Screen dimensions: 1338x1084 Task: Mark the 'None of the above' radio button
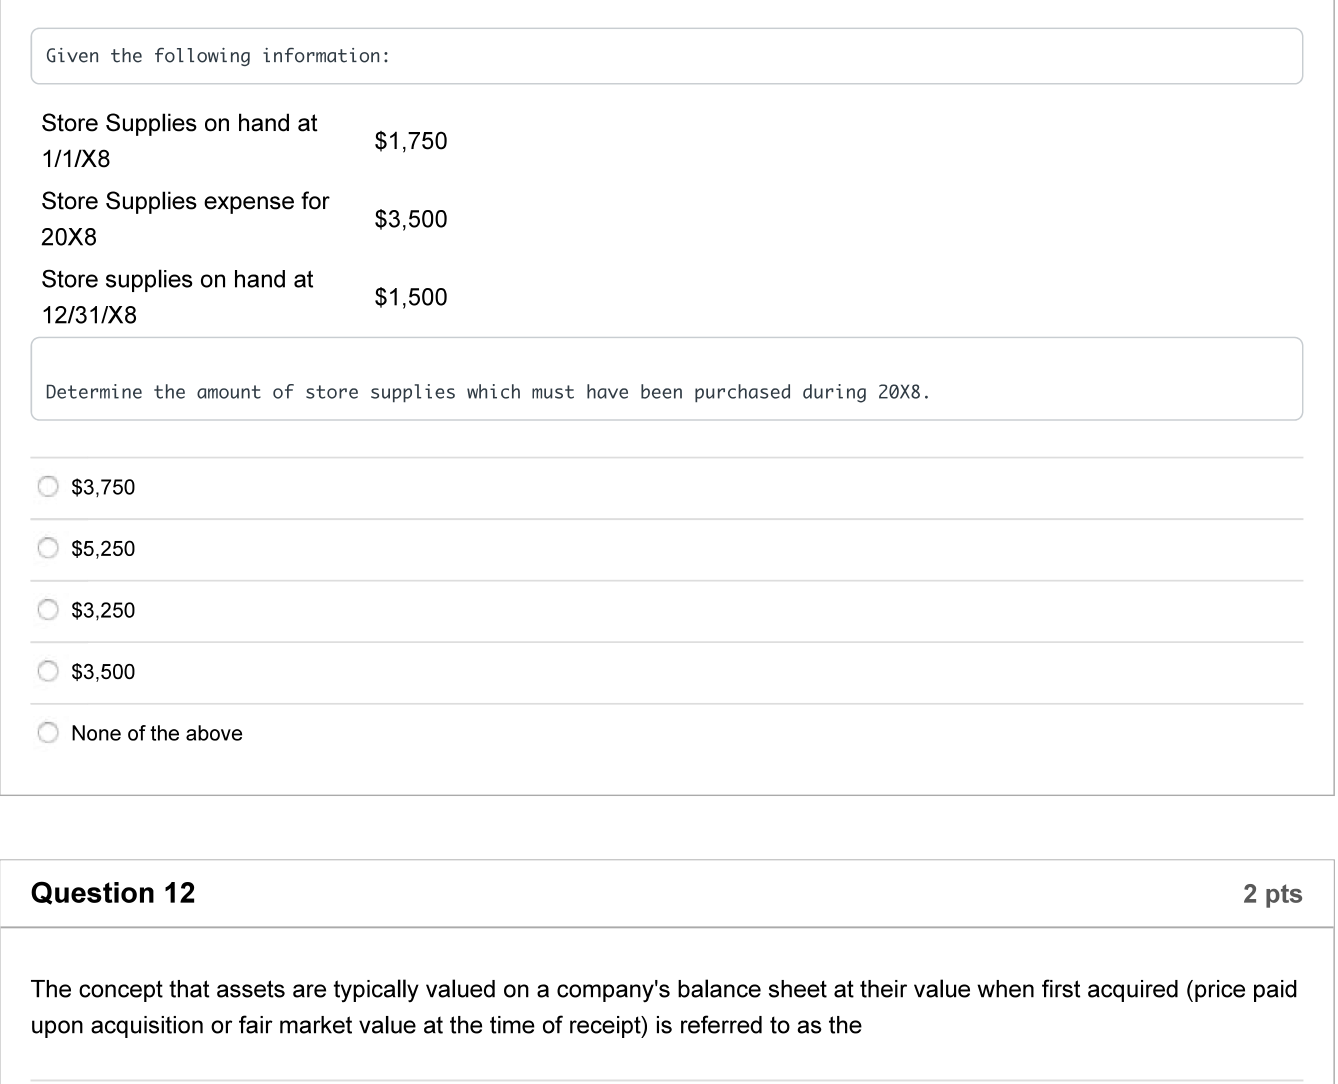point(48,733)
